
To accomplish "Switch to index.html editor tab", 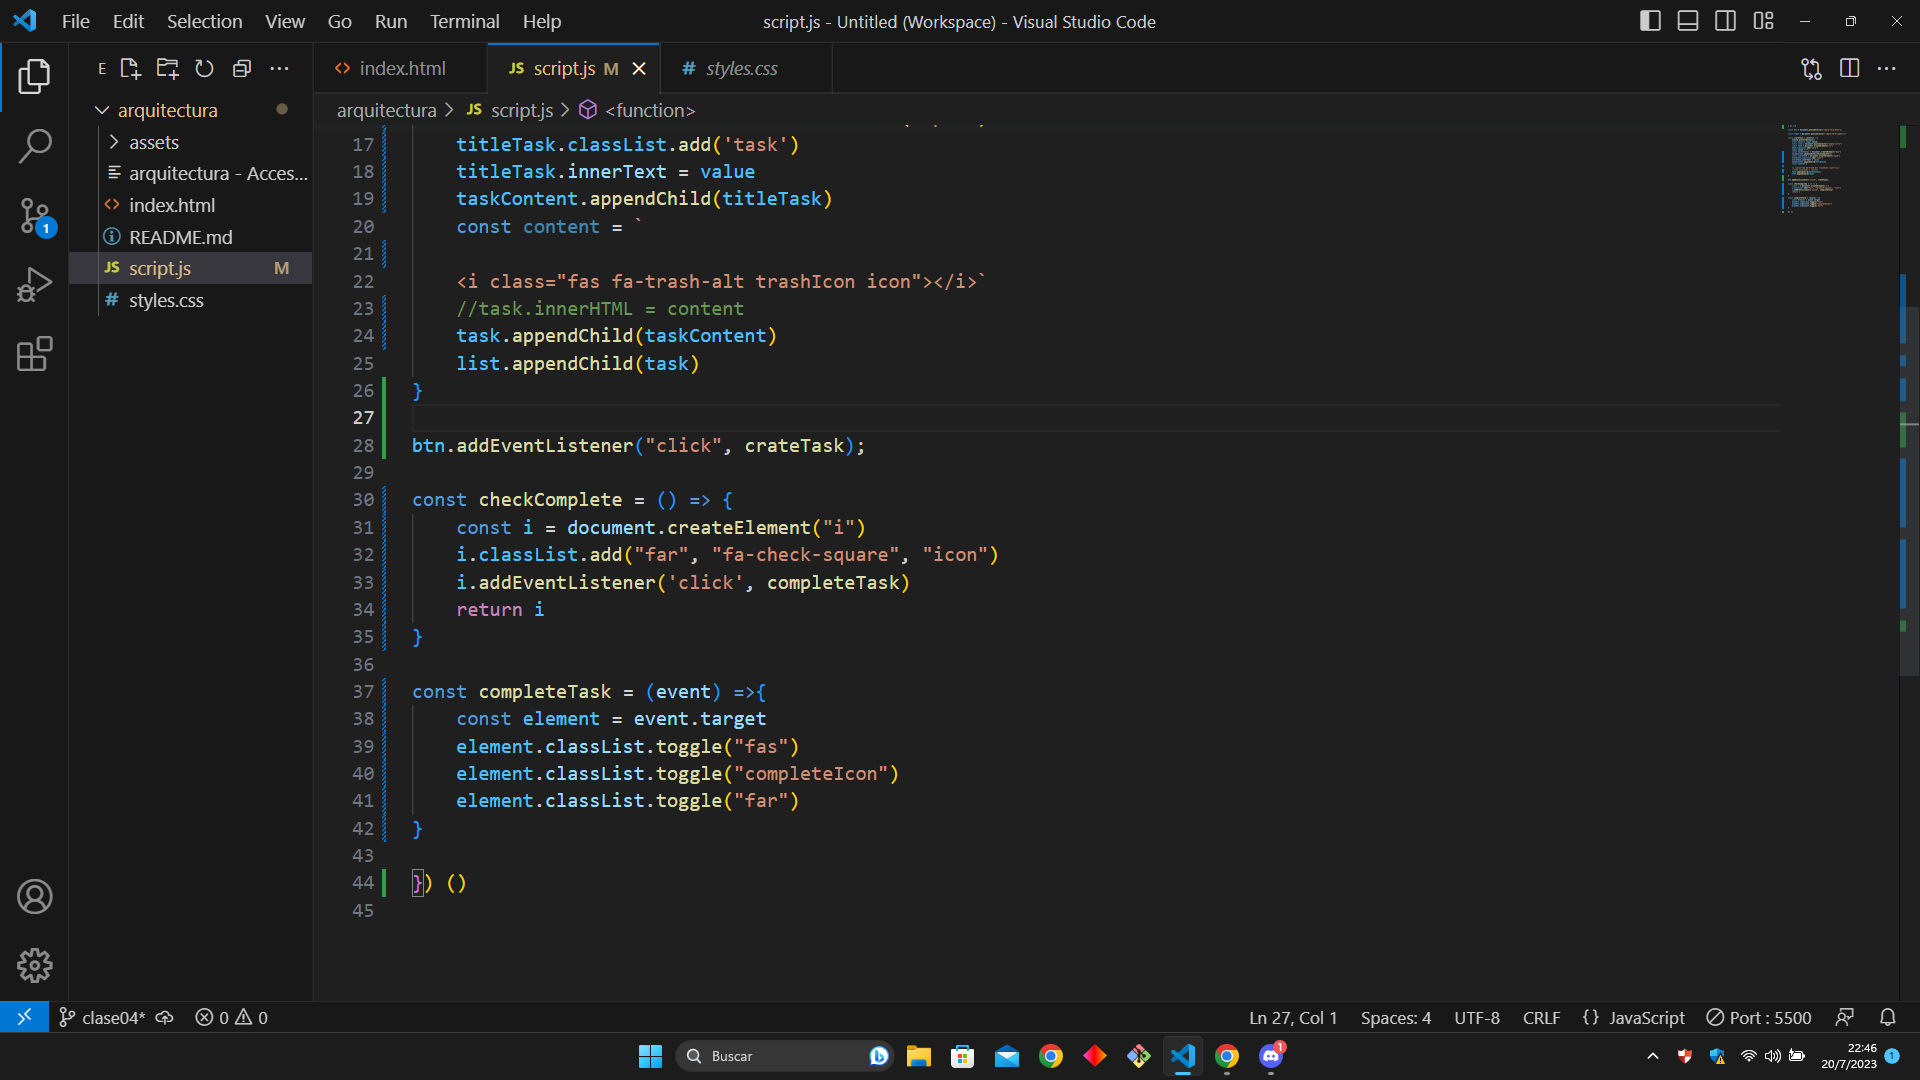I will point(401,68).
